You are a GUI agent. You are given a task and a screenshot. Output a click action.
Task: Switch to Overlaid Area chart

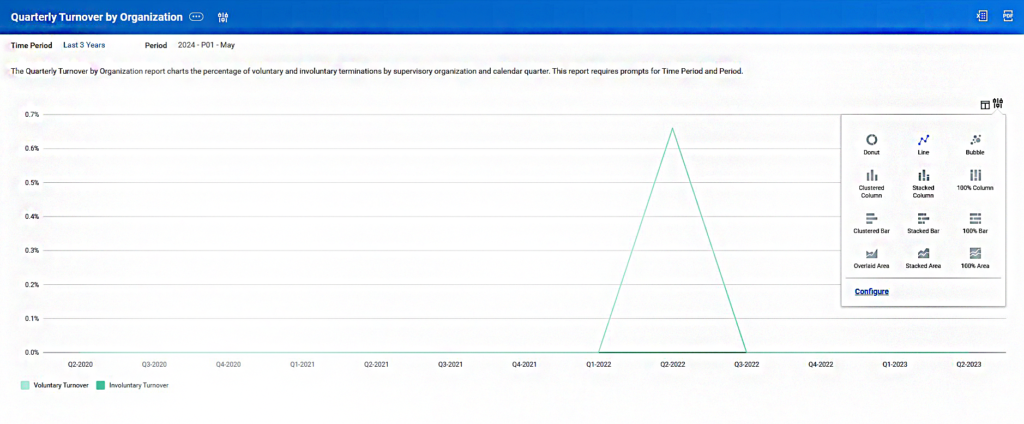pyautogui.click(x=871, y=258)
